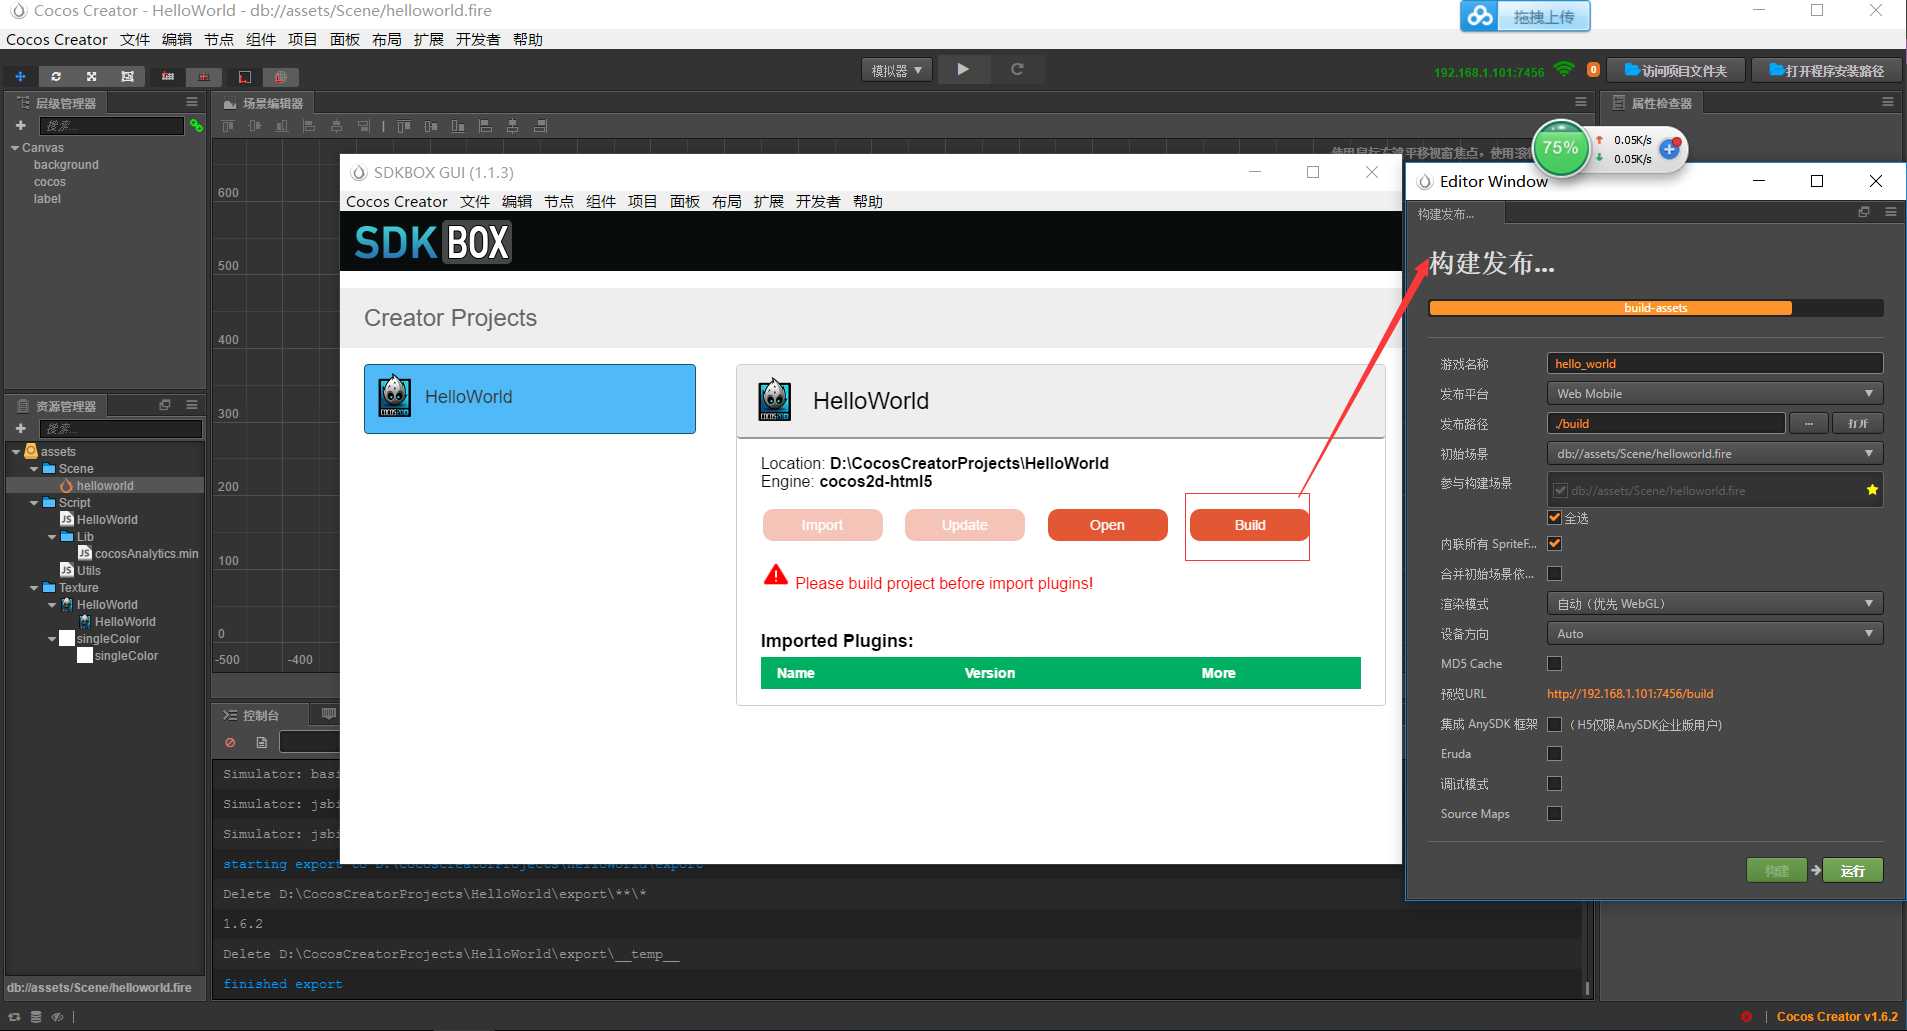Click the build-assets progress bar

pos(1656,308)
